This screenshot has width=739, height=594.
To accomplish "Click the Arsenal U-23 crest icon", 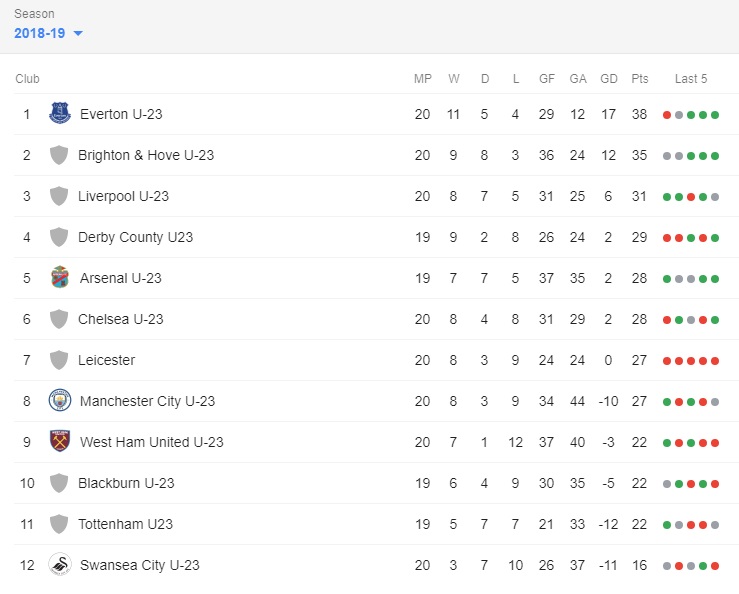I will [60, 277].
